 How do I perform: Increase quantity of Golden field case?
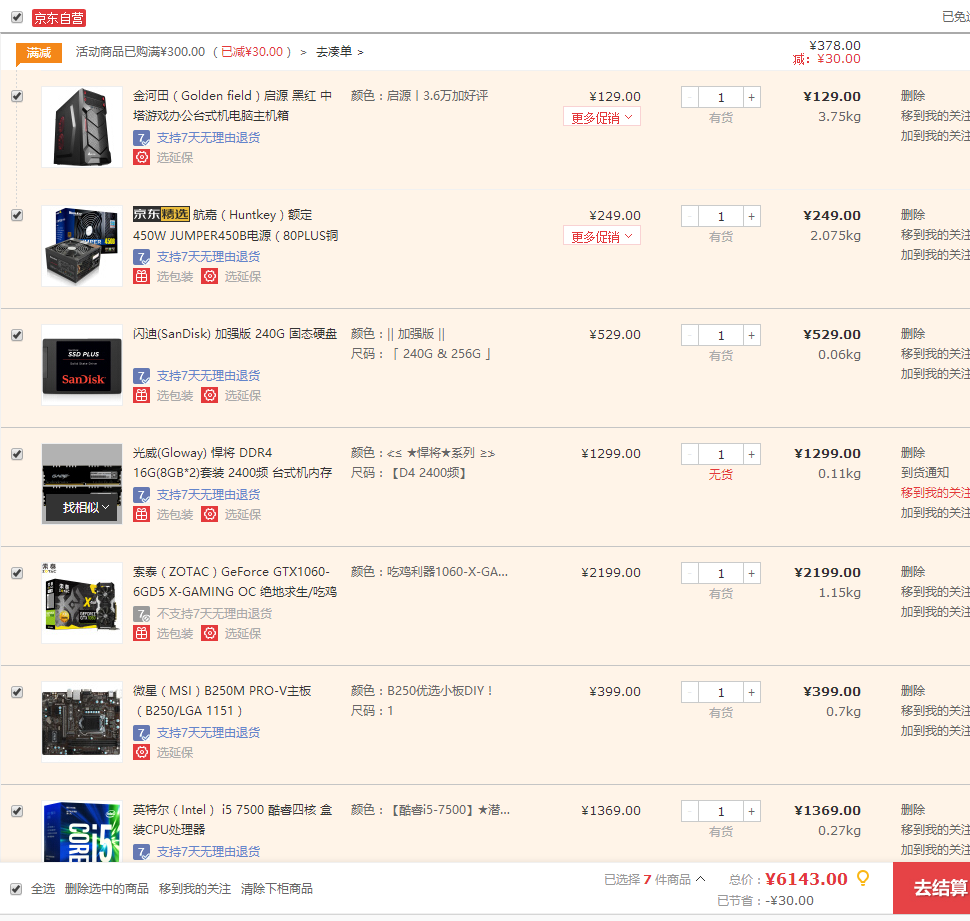point(752,97)
